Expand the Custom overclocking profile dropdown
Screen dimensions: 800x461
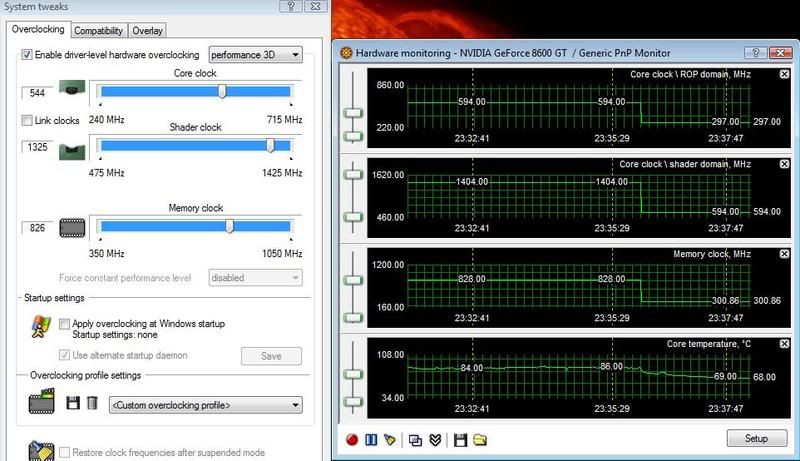coord(206,405)
